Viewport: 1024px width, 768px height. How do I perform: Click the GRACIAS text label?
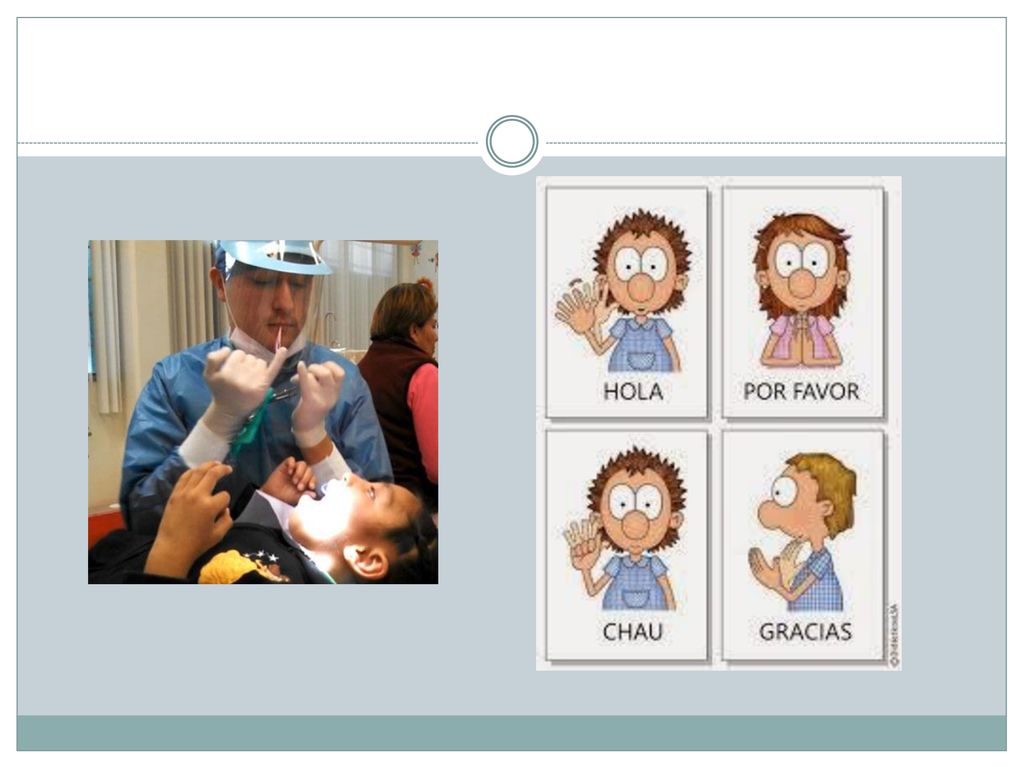pyautogui.click(x=805, y=632)
